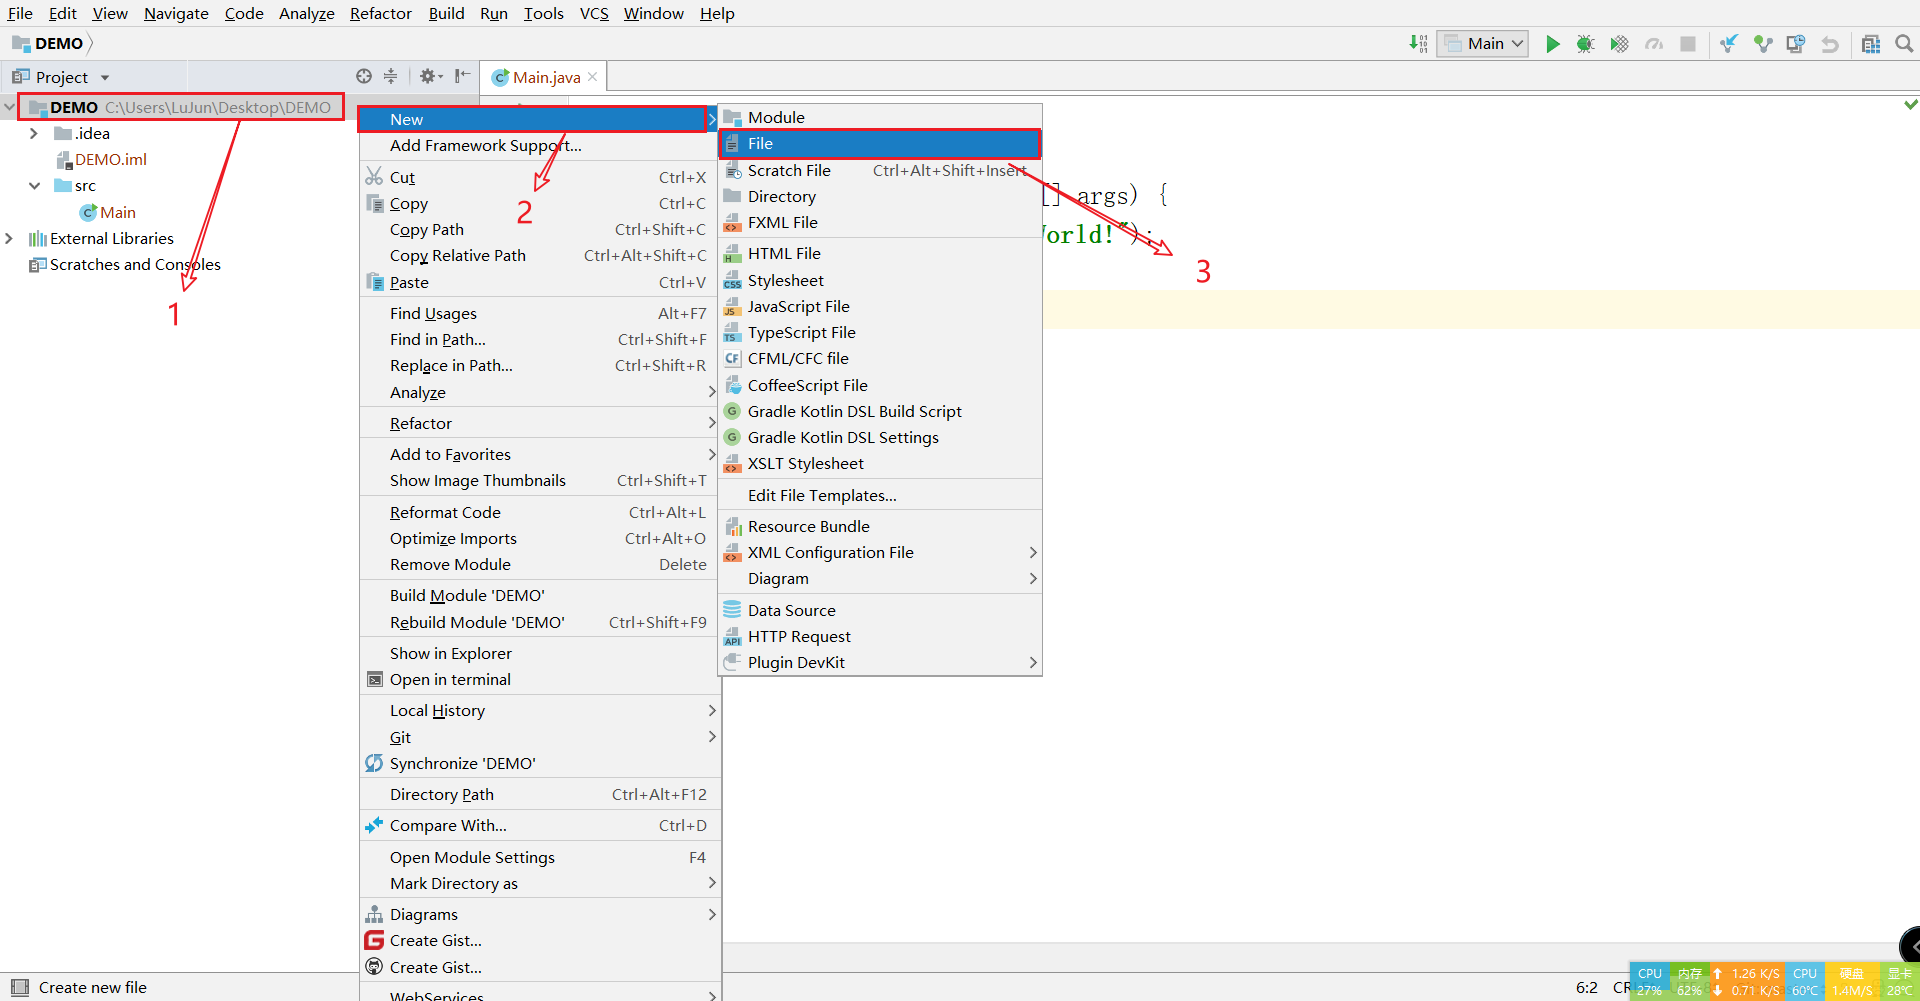Click the DEMO breadcrumb in navigation bar
The image size is (1920, 1001).
pyautogui.click(x=48, y=44)
